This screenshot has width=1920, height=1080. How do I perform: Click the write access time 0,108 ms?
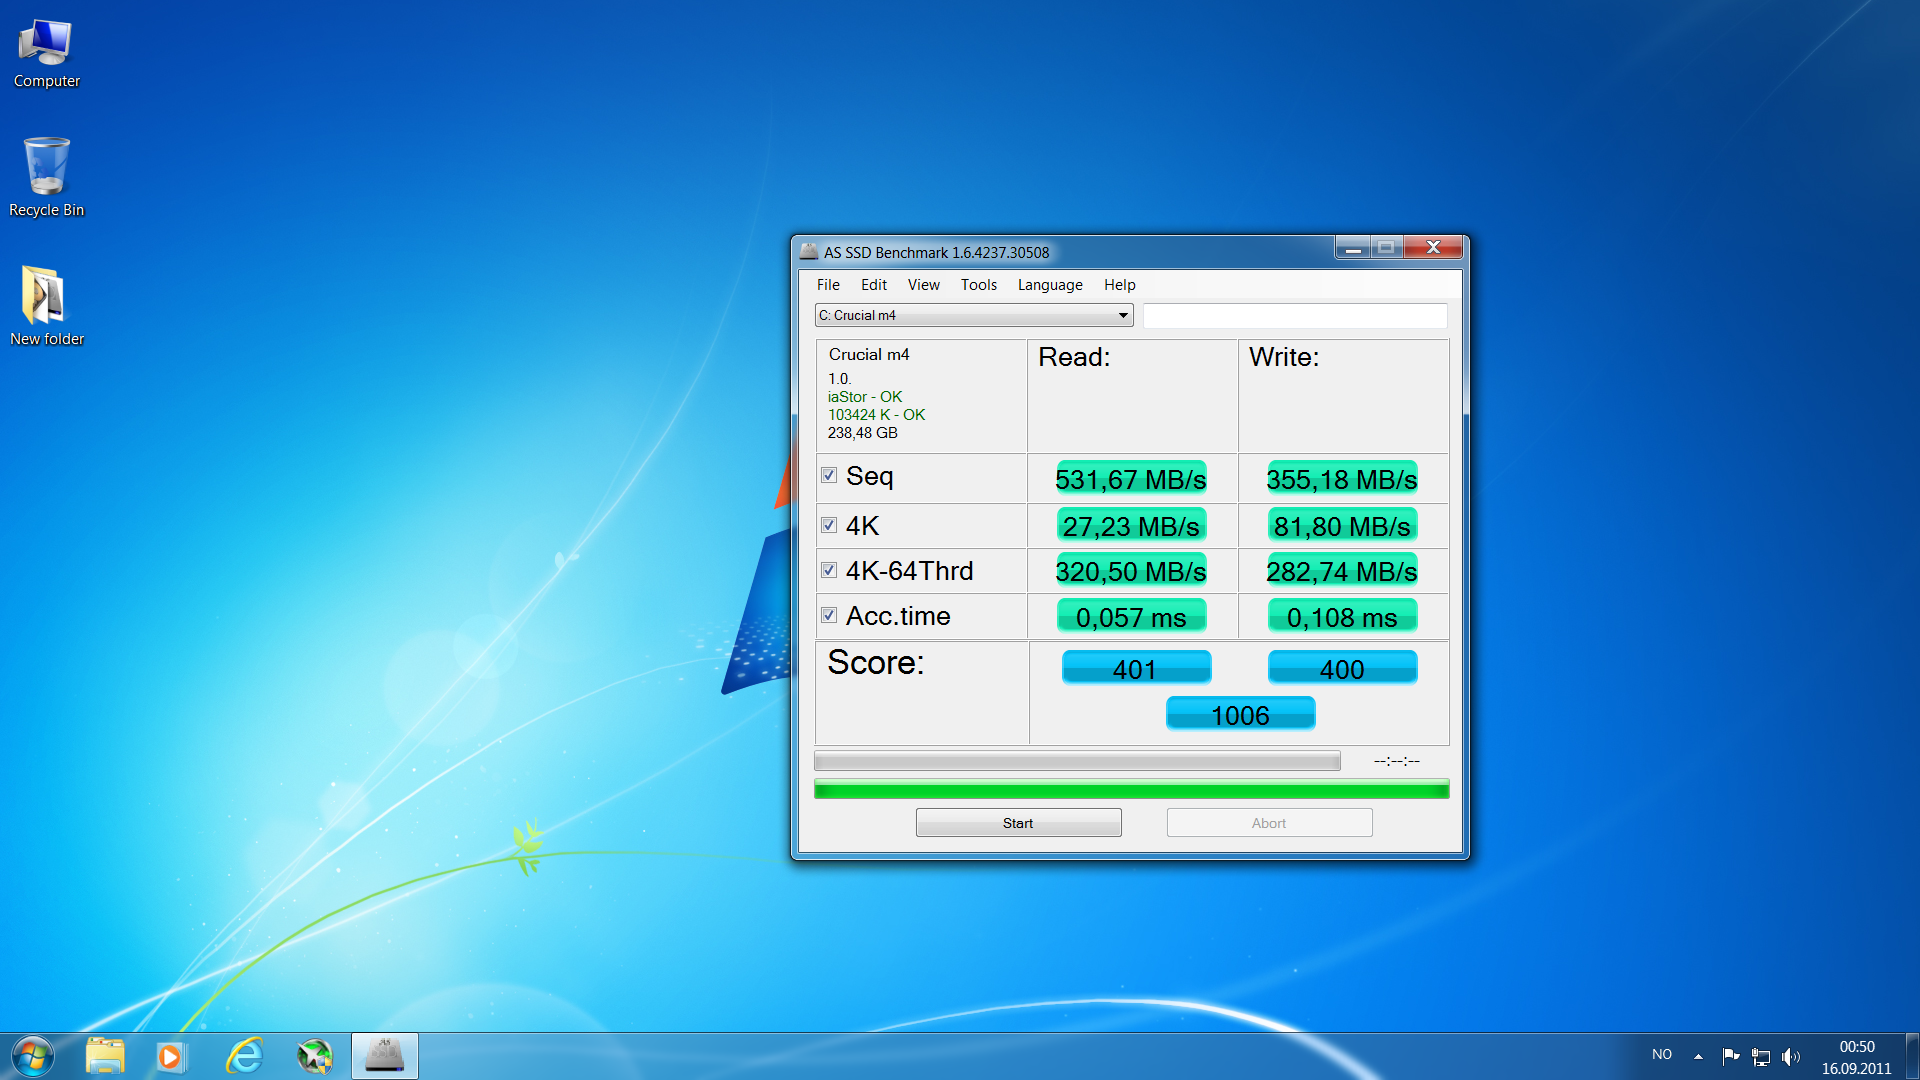coord(1342,617)
